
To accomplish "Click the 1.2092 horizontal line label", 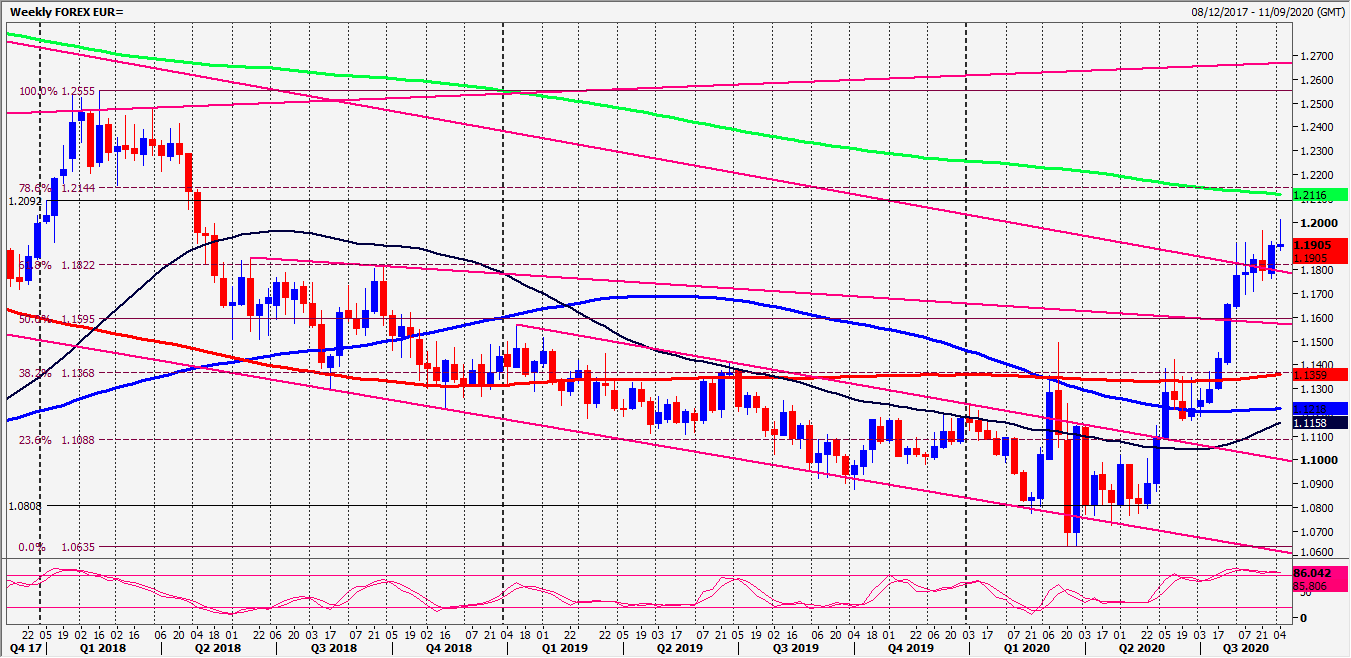I will [25, 201].
